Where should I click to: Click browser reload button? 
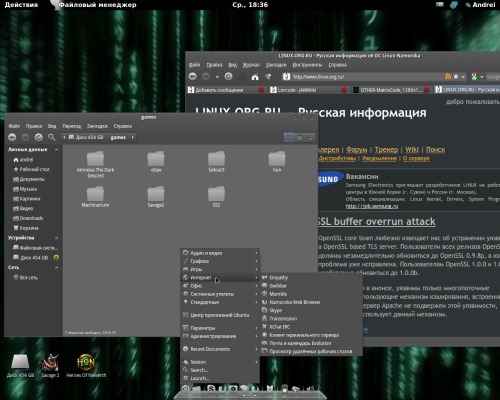point(228,76)
